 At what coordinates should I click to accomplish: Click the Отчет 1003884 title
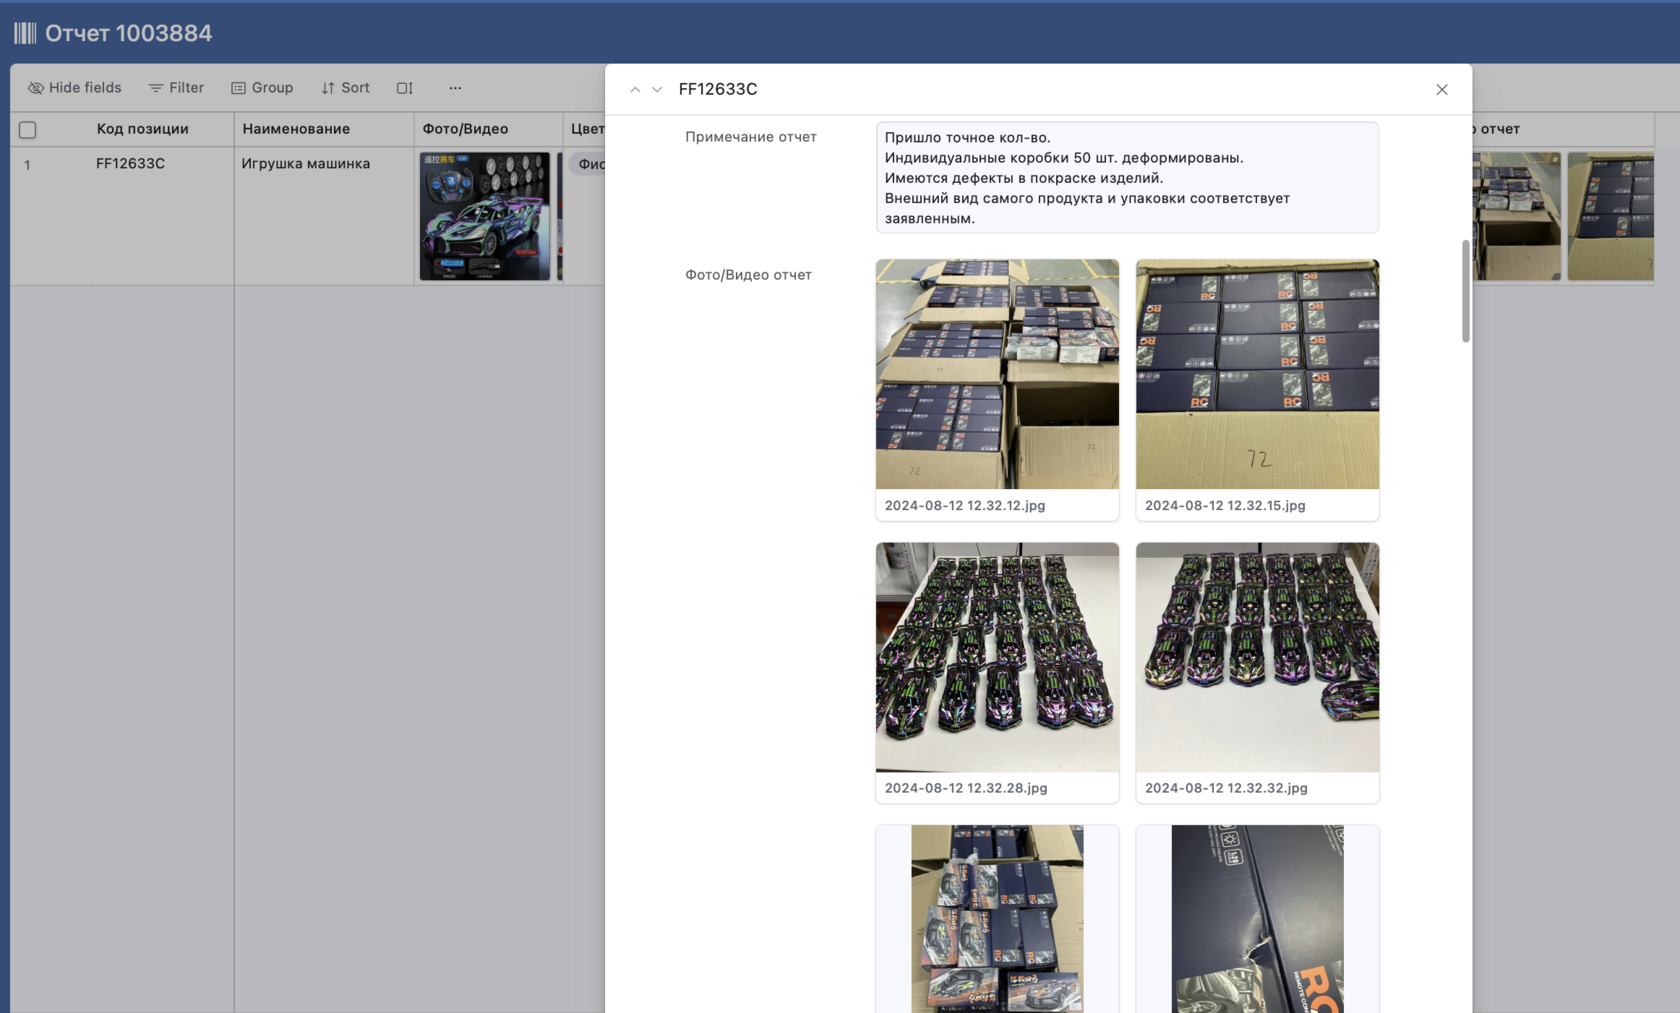pos(129,33)
